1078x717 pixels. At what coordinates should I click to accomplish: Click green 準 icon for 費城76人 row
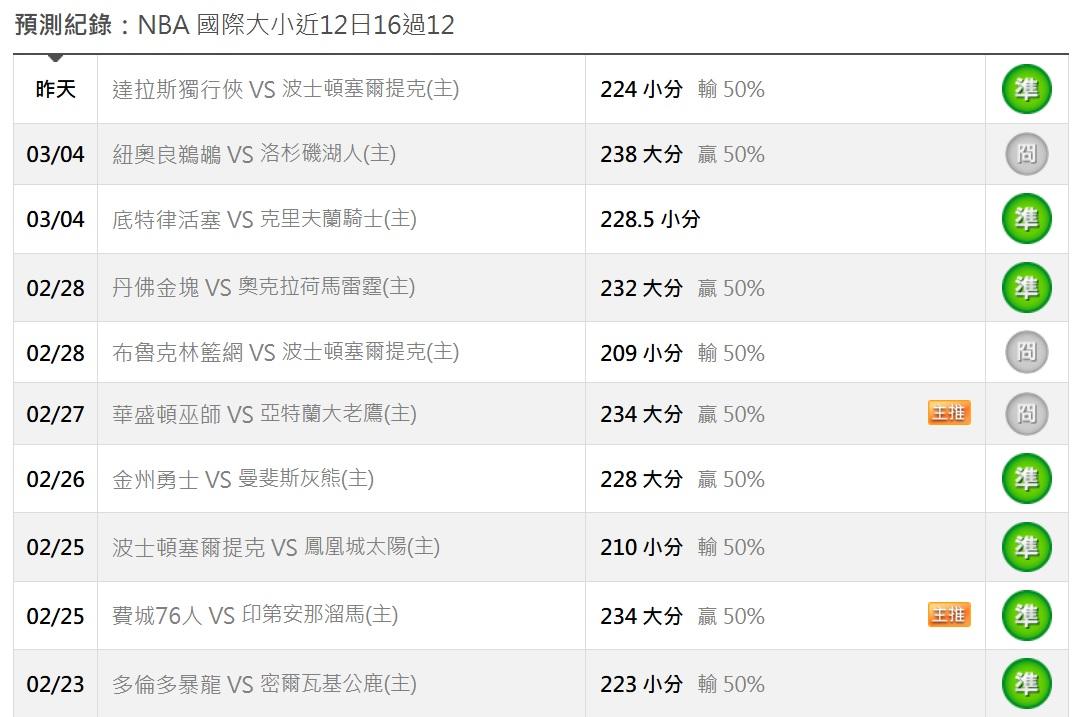(1026, 616)
